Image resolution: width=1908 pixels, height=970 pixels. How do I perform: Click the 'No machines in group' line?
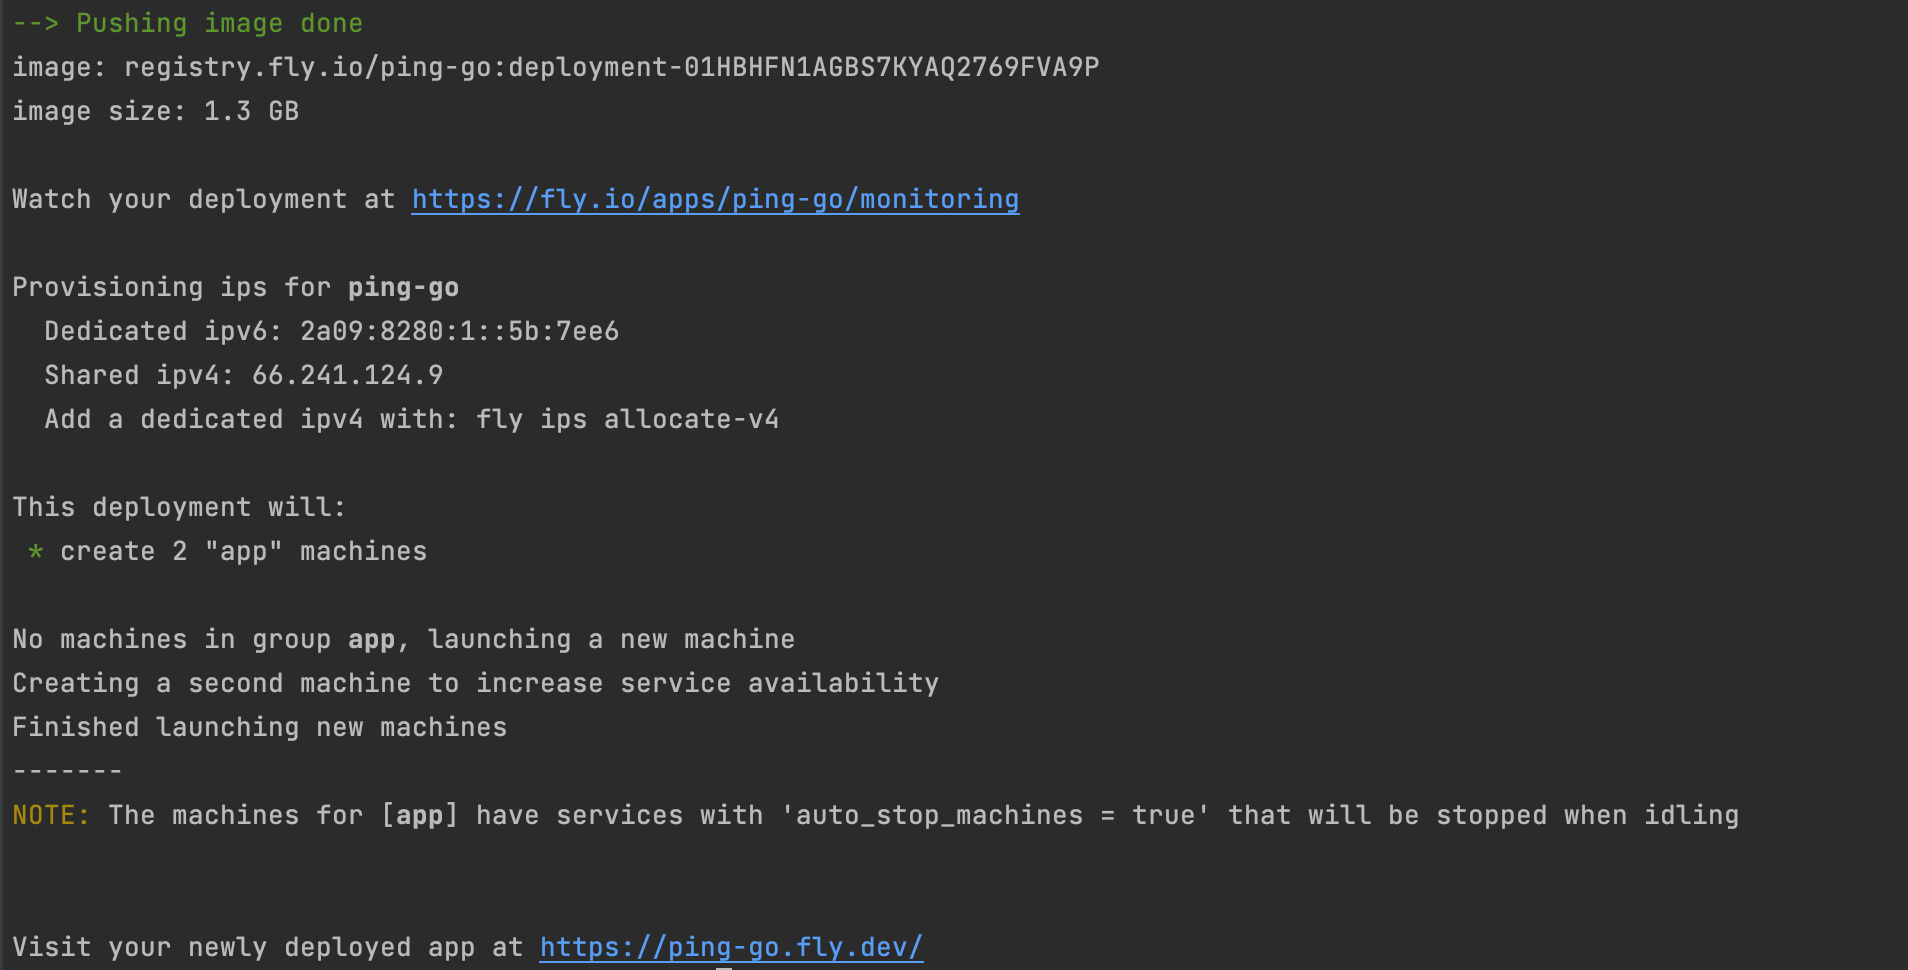coord(403,639)
